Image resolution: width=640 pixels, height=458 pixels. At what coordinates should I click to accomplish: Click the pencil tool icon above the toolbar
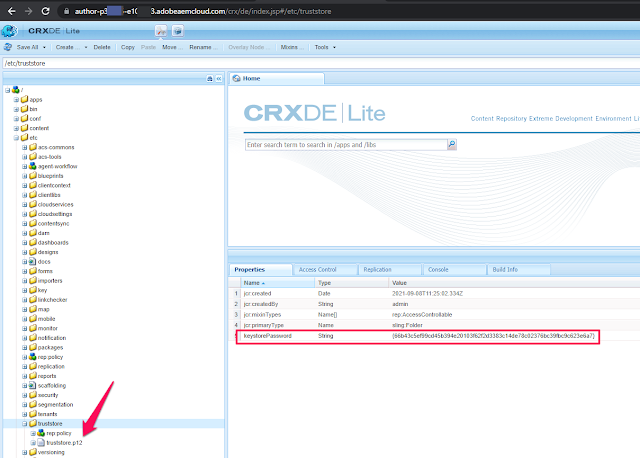161,31
